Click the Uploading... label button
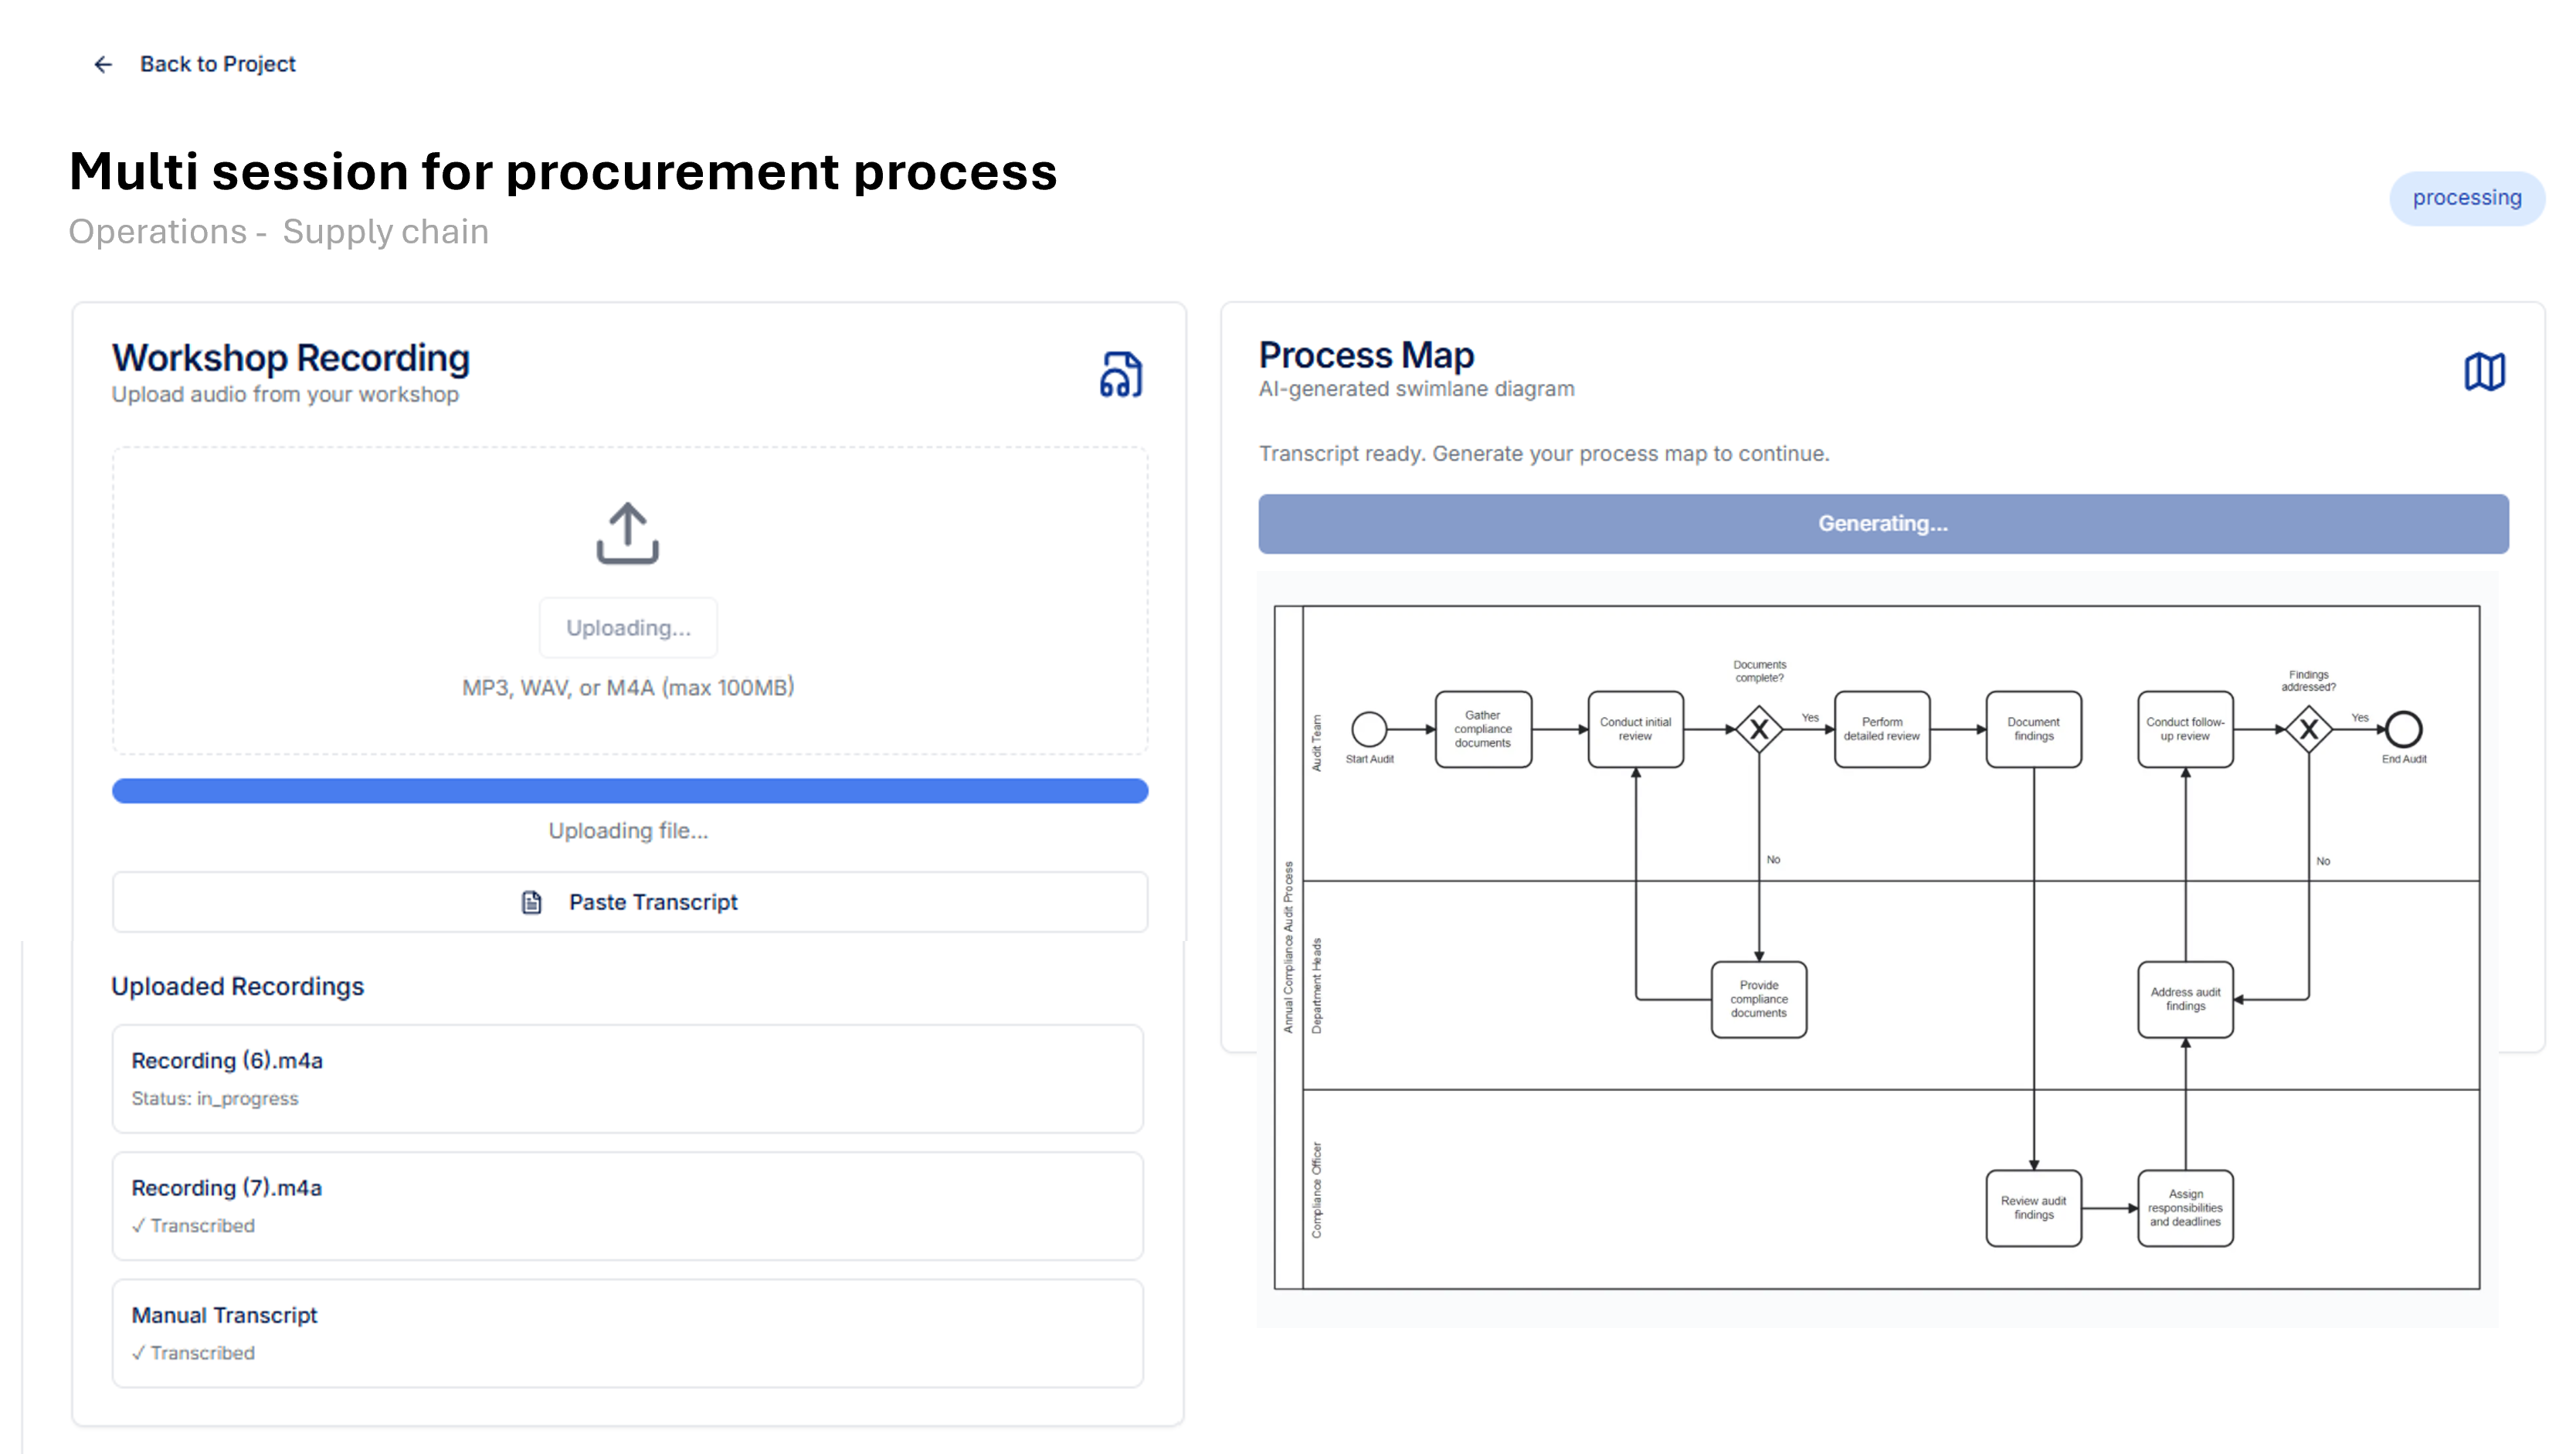This screenshot has height=1454, width=2576. [627, 627]
